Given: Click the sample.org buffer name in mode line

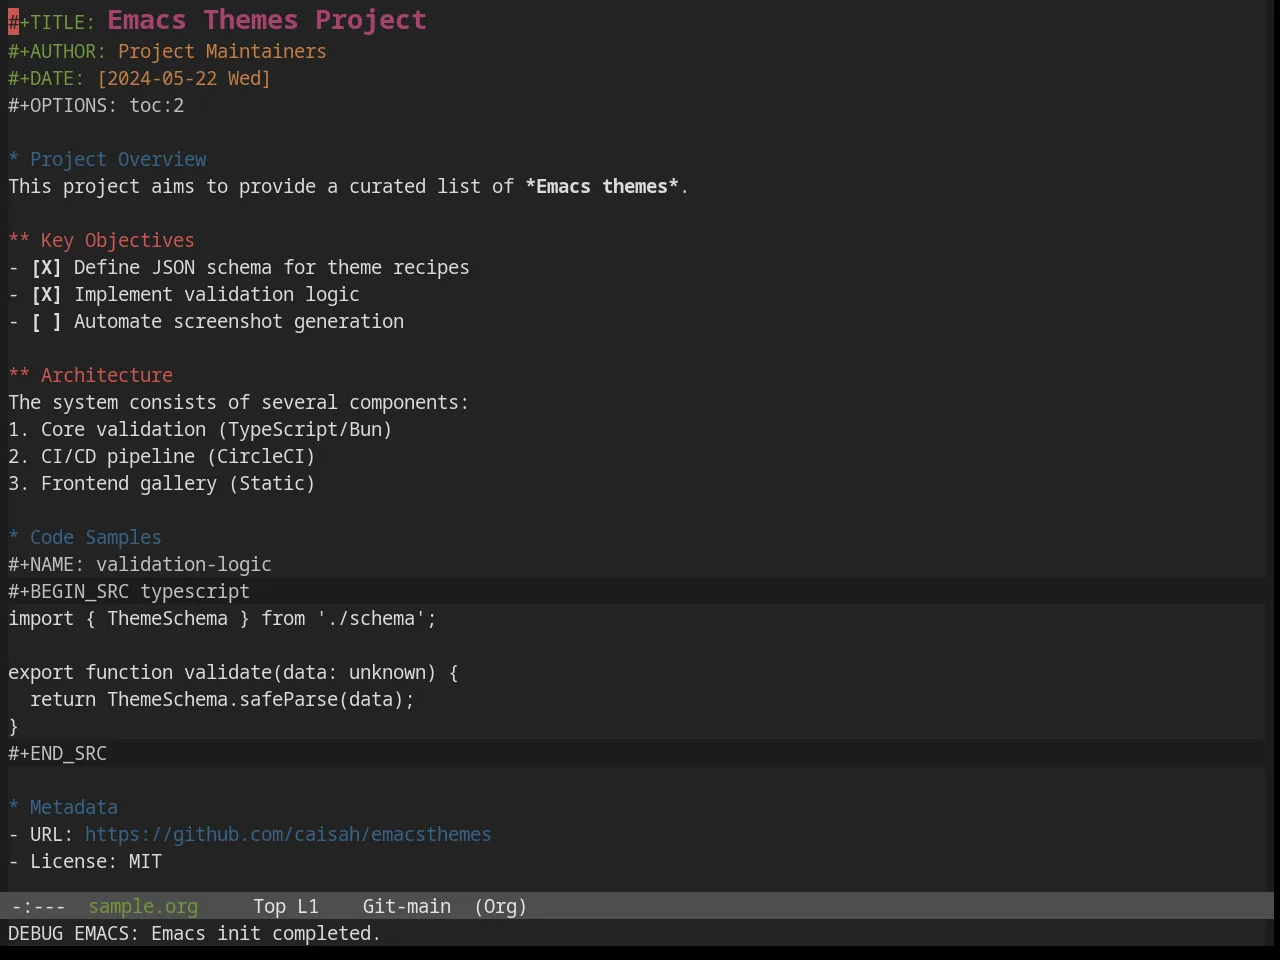Looking at the screenshot, I should pos(143,906).
